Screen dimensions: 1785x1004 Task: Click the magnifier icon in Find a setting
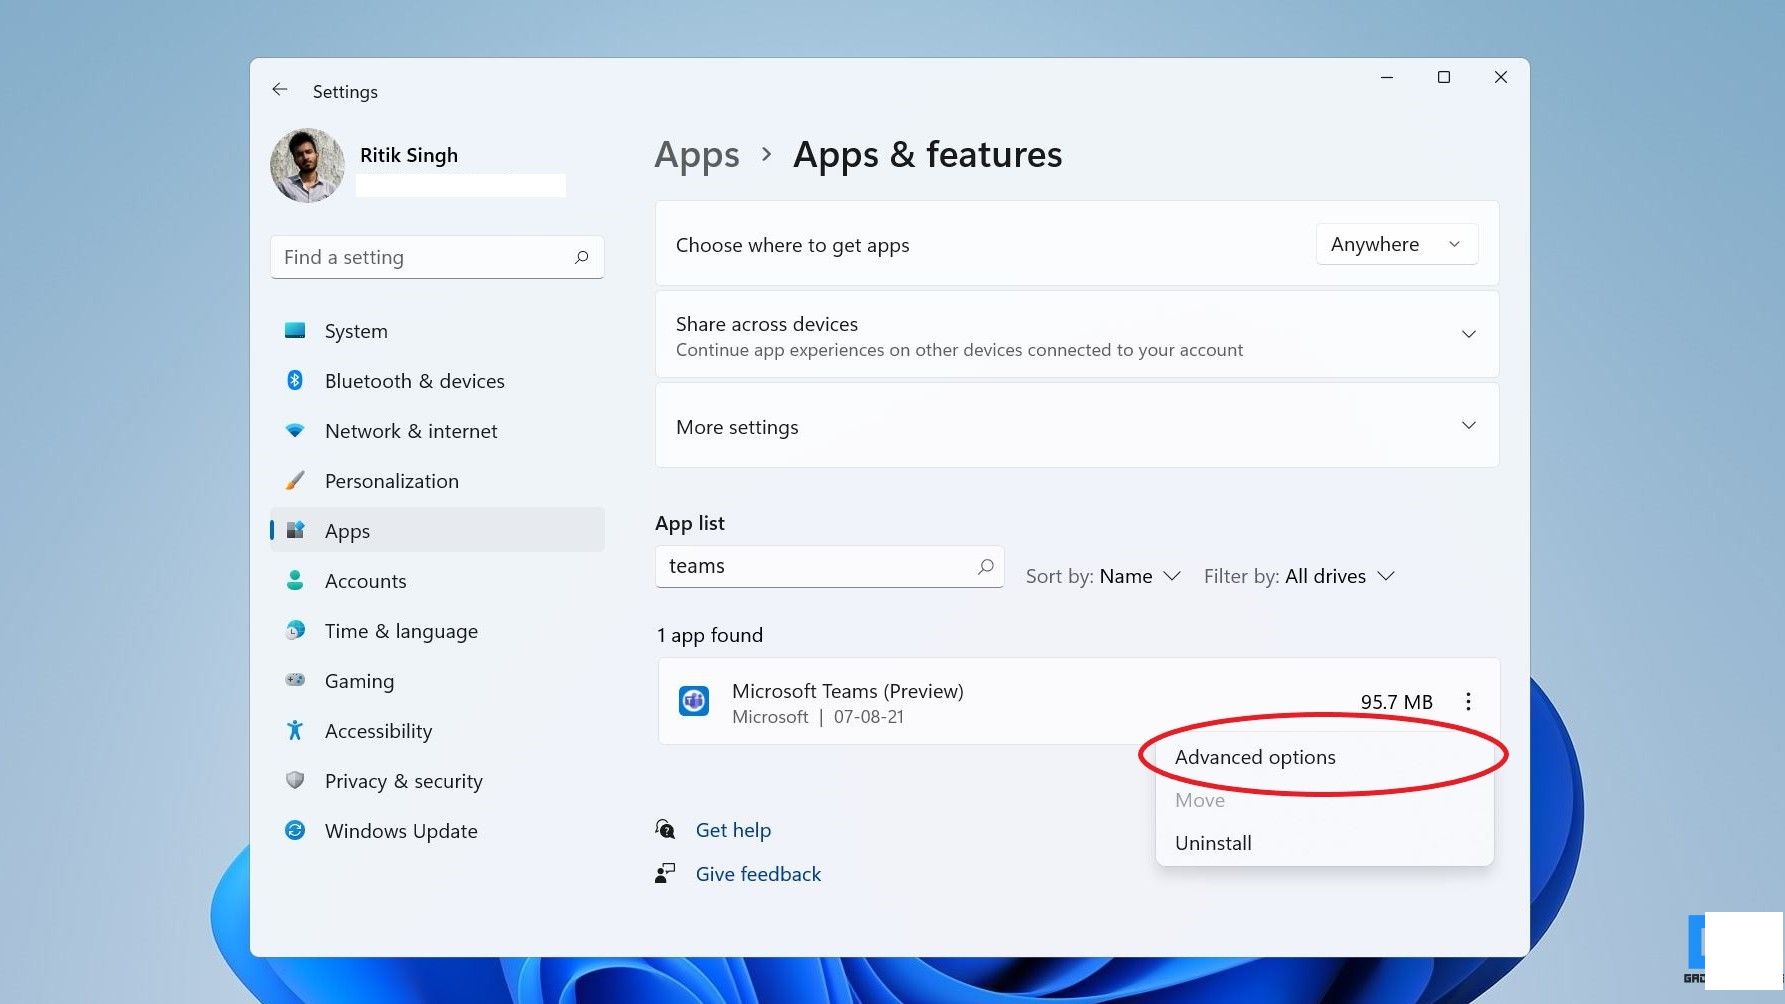tap(581, 257)
